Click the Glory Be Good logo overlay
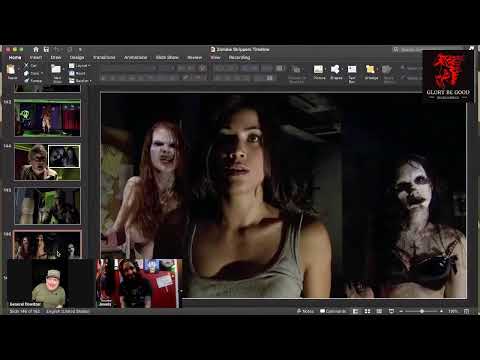This screenshot has width=480, height=360. coord(448,76)
